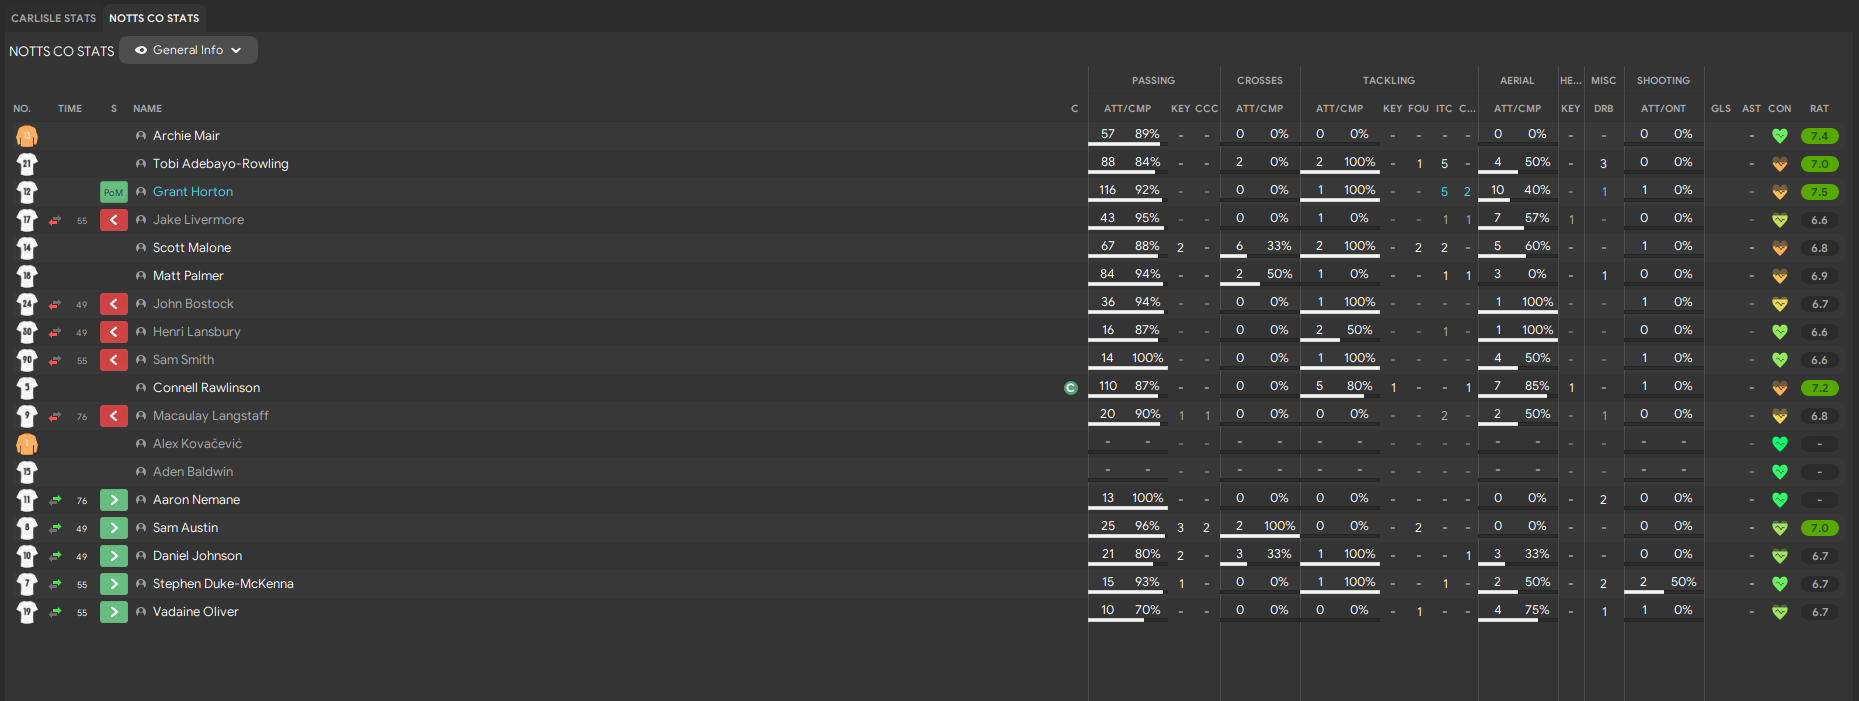This screenshot has width=1859, height=701.
Task: Open John Bostock's player profile
Action: tap(193, 304)
